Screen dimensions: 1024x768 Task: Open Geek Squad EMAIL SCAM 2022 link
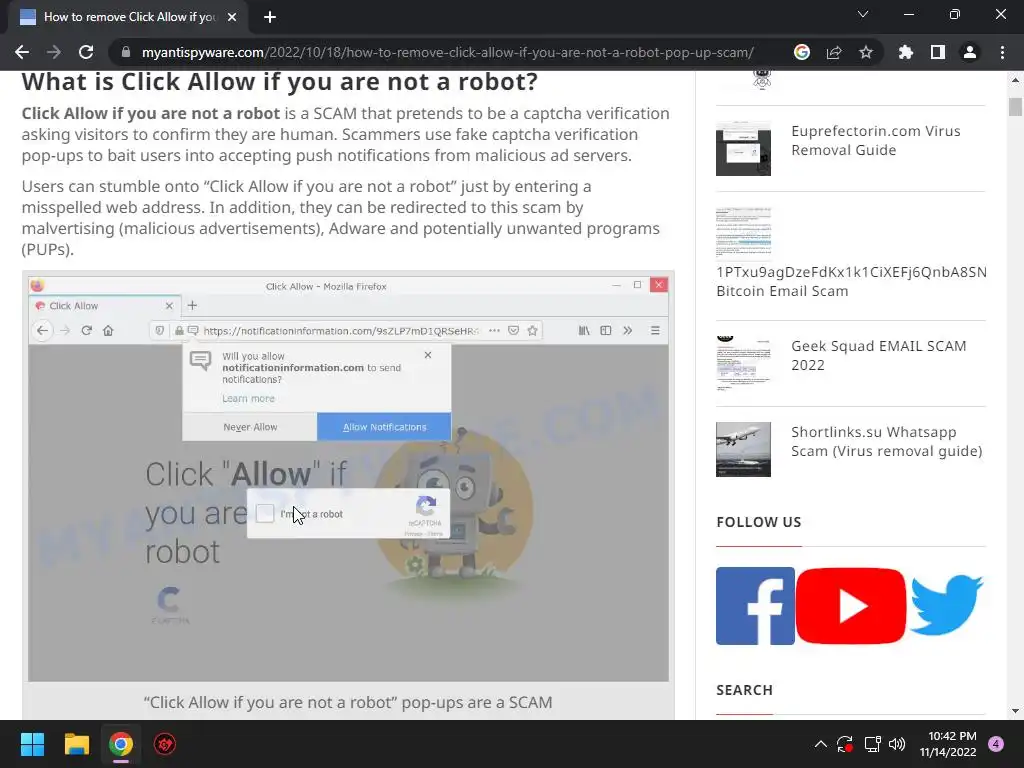click(878, 355)
